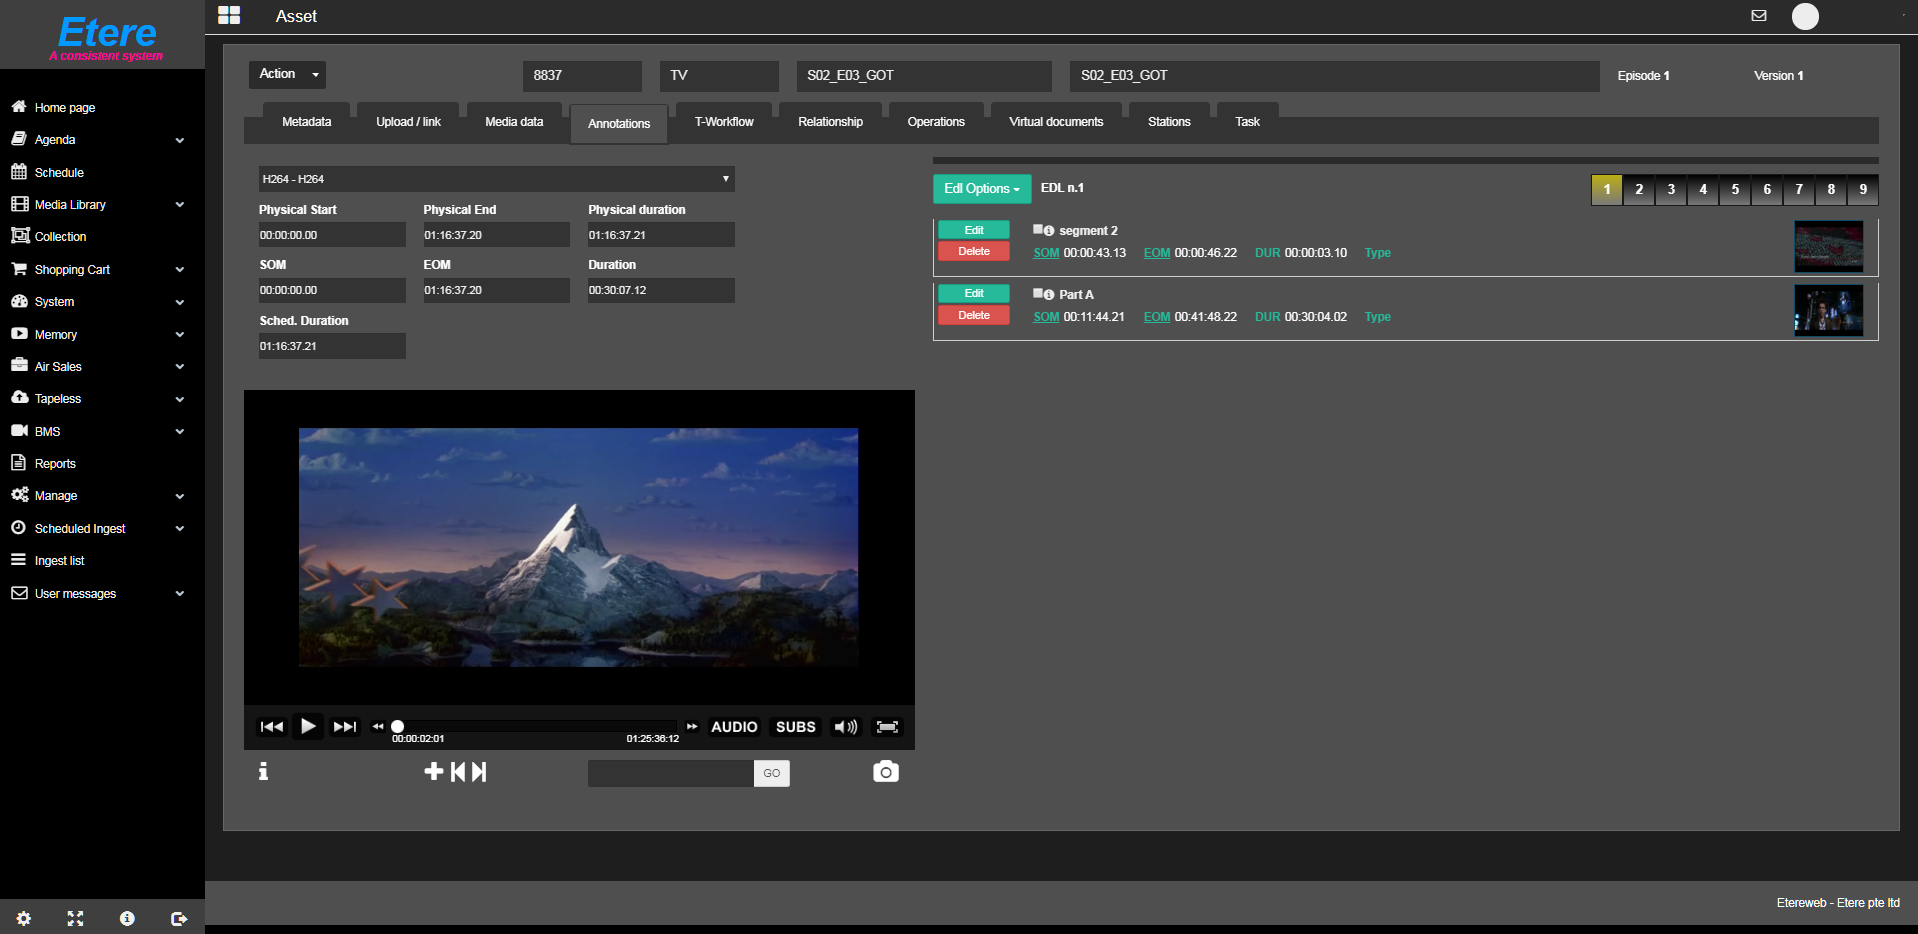
Task: Check the checkbox next to Part A
Action: click(x=1037, y=291)
